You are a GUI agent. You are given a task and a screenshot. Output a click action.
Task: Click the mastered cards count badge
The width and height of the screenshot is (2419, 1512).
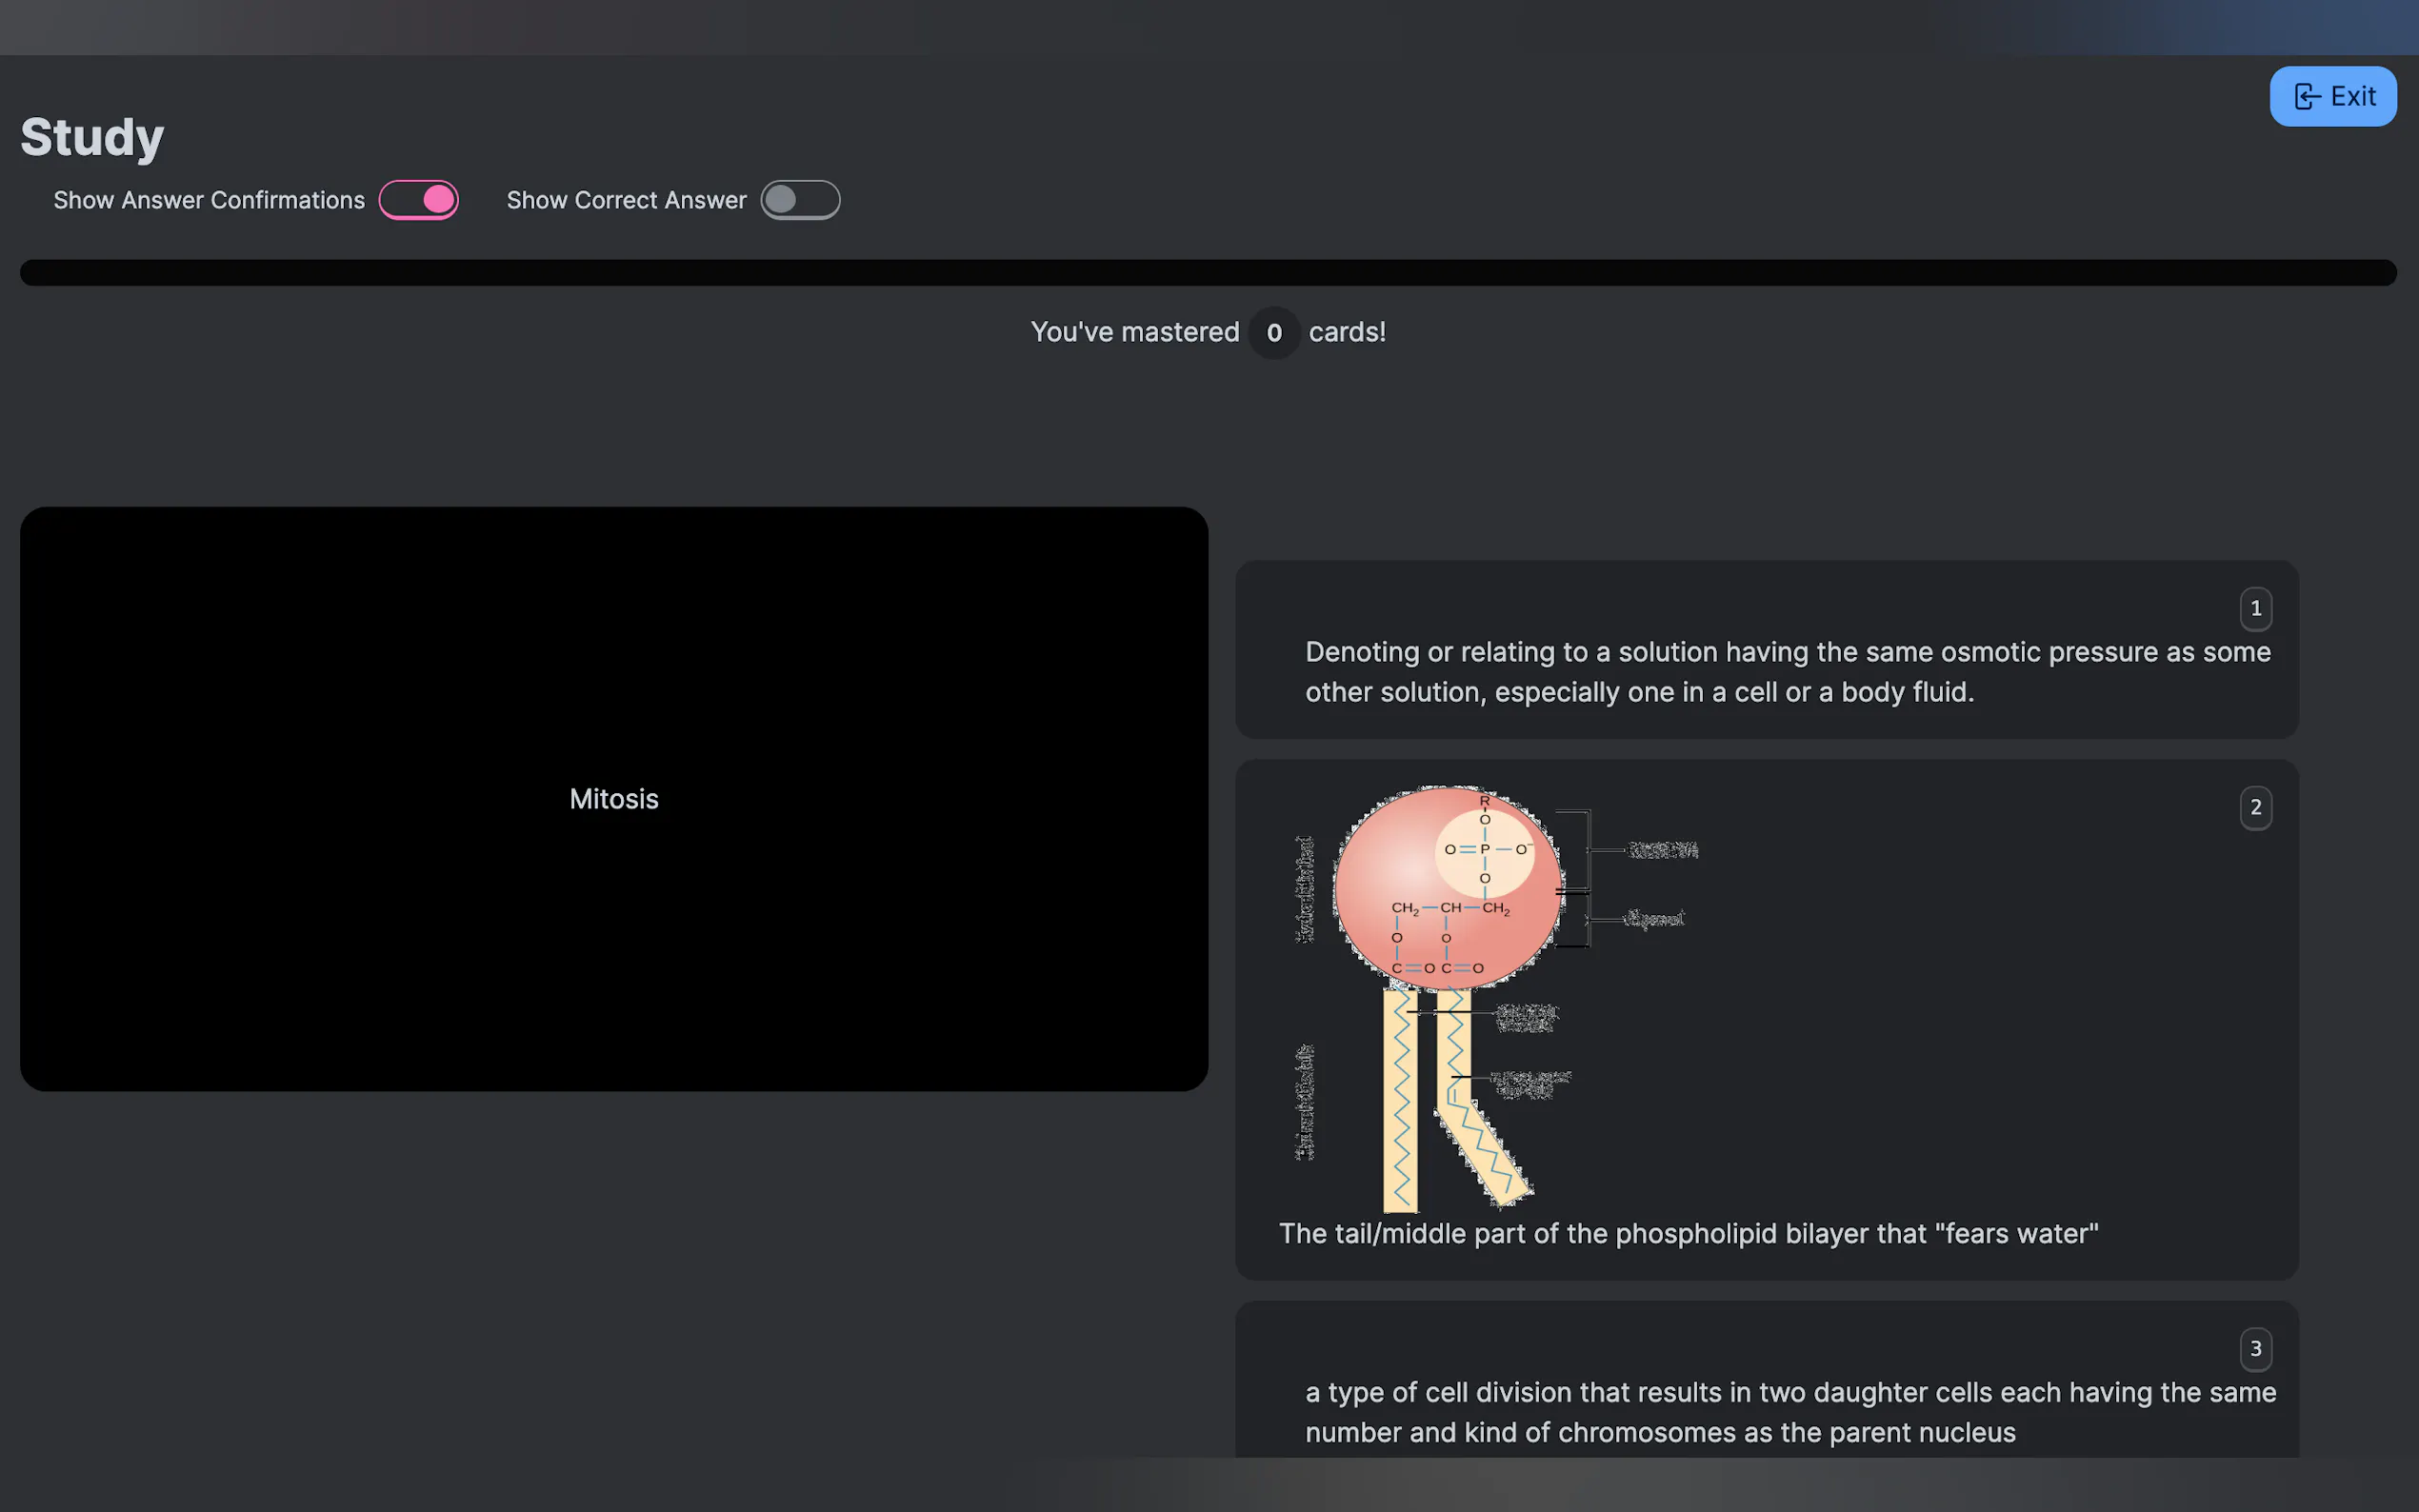point(1273,332)
